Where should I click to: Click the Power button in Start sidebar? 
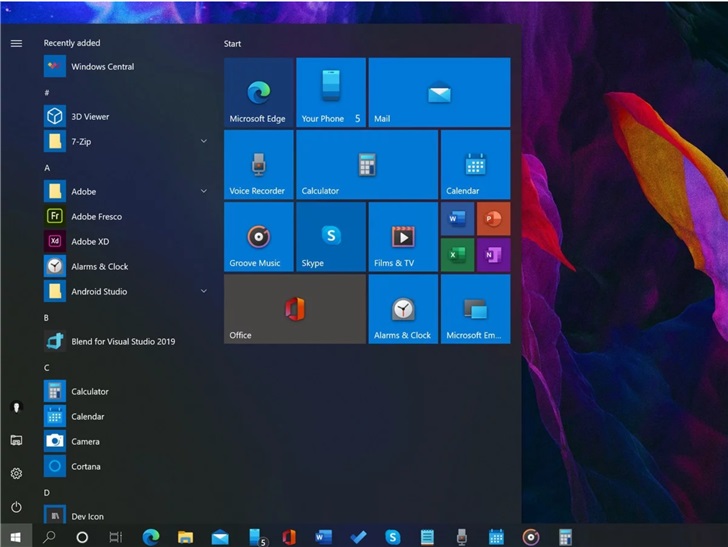tap(16, 507)
